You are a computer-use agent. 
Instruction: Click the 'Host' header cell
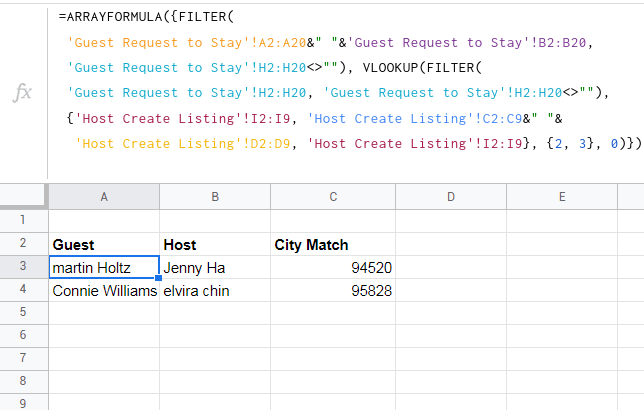215,244
